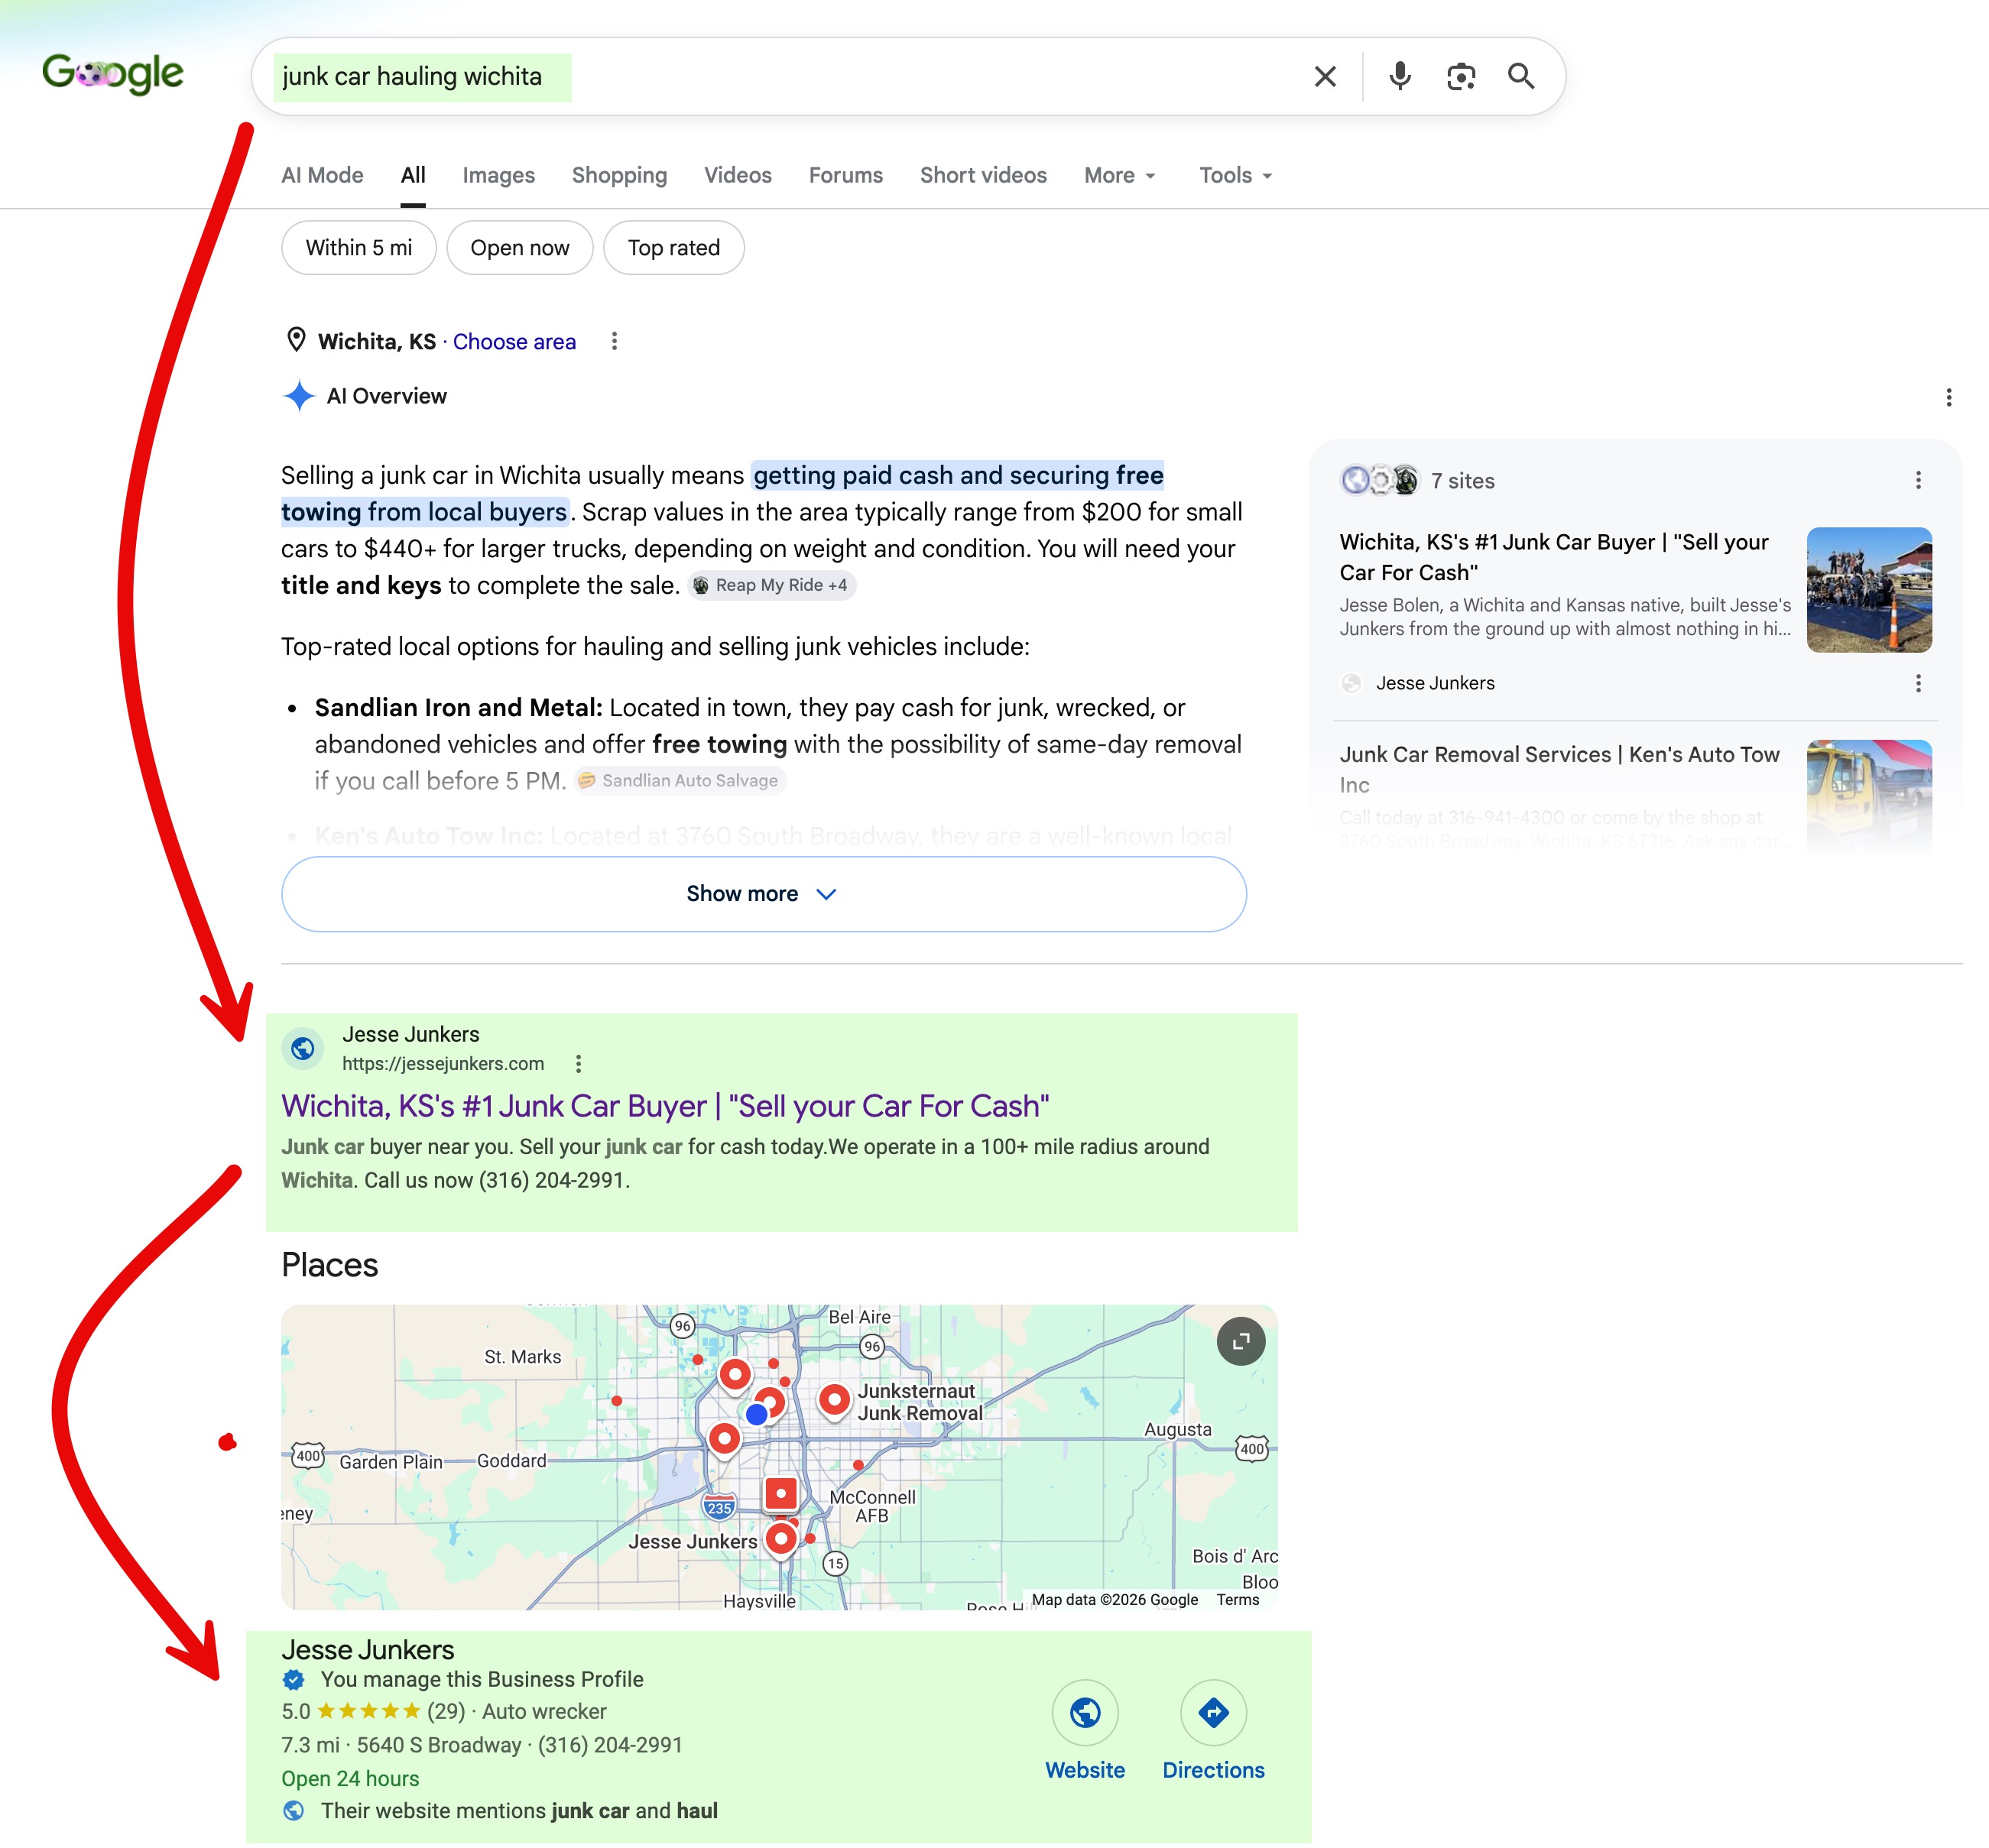Expand AI Overview with 'Show more'
The image size is (1989, 1848).
[763, 894]
